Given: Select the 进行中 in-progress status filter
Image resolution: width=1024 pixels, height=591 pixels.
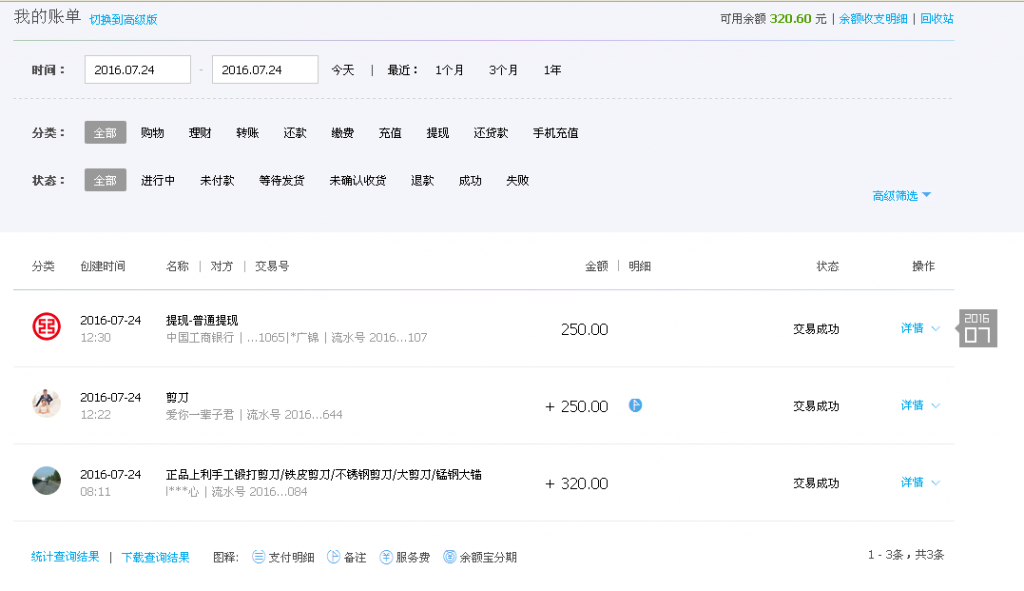Looking at the screenshot, I should coord(157,180).
